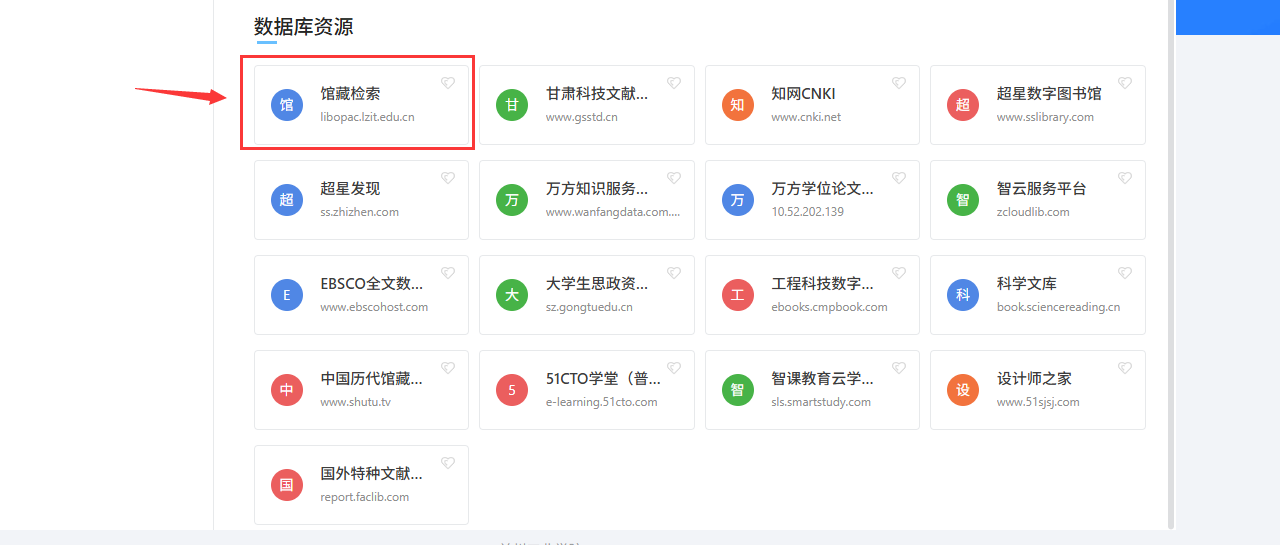Select the 智云服务平台 resource title
The width and height of the screenshot is (1280, 545).
1041,188
